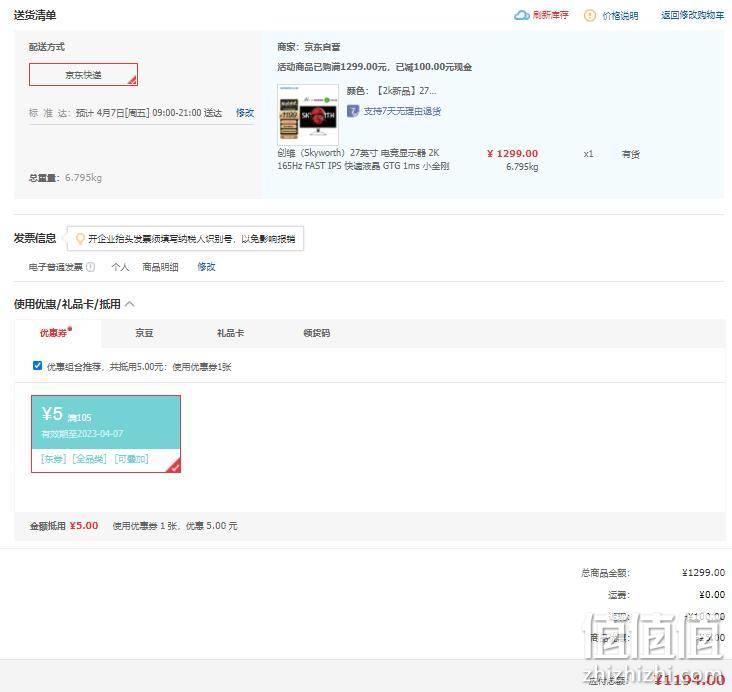Viewport: 732px width, 692px height.
Task: Open the Skyworth monitor product thumbnail
Action: click(x=308, y=114)
